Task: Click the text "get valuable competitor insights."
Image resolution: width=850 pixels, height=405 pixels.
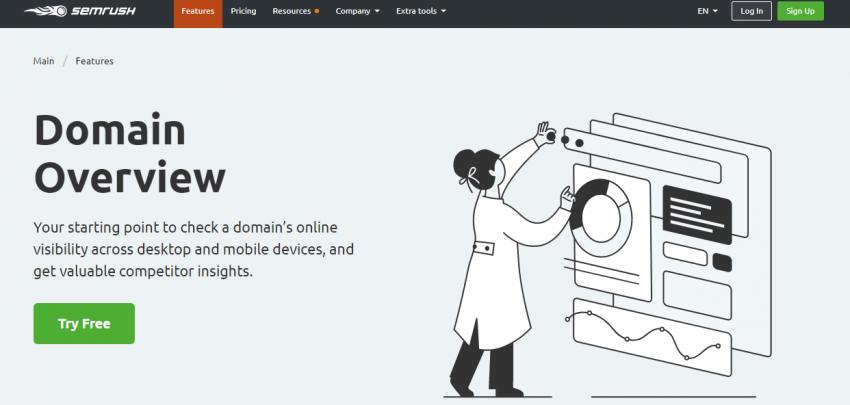Action: (x=143, y=271)
